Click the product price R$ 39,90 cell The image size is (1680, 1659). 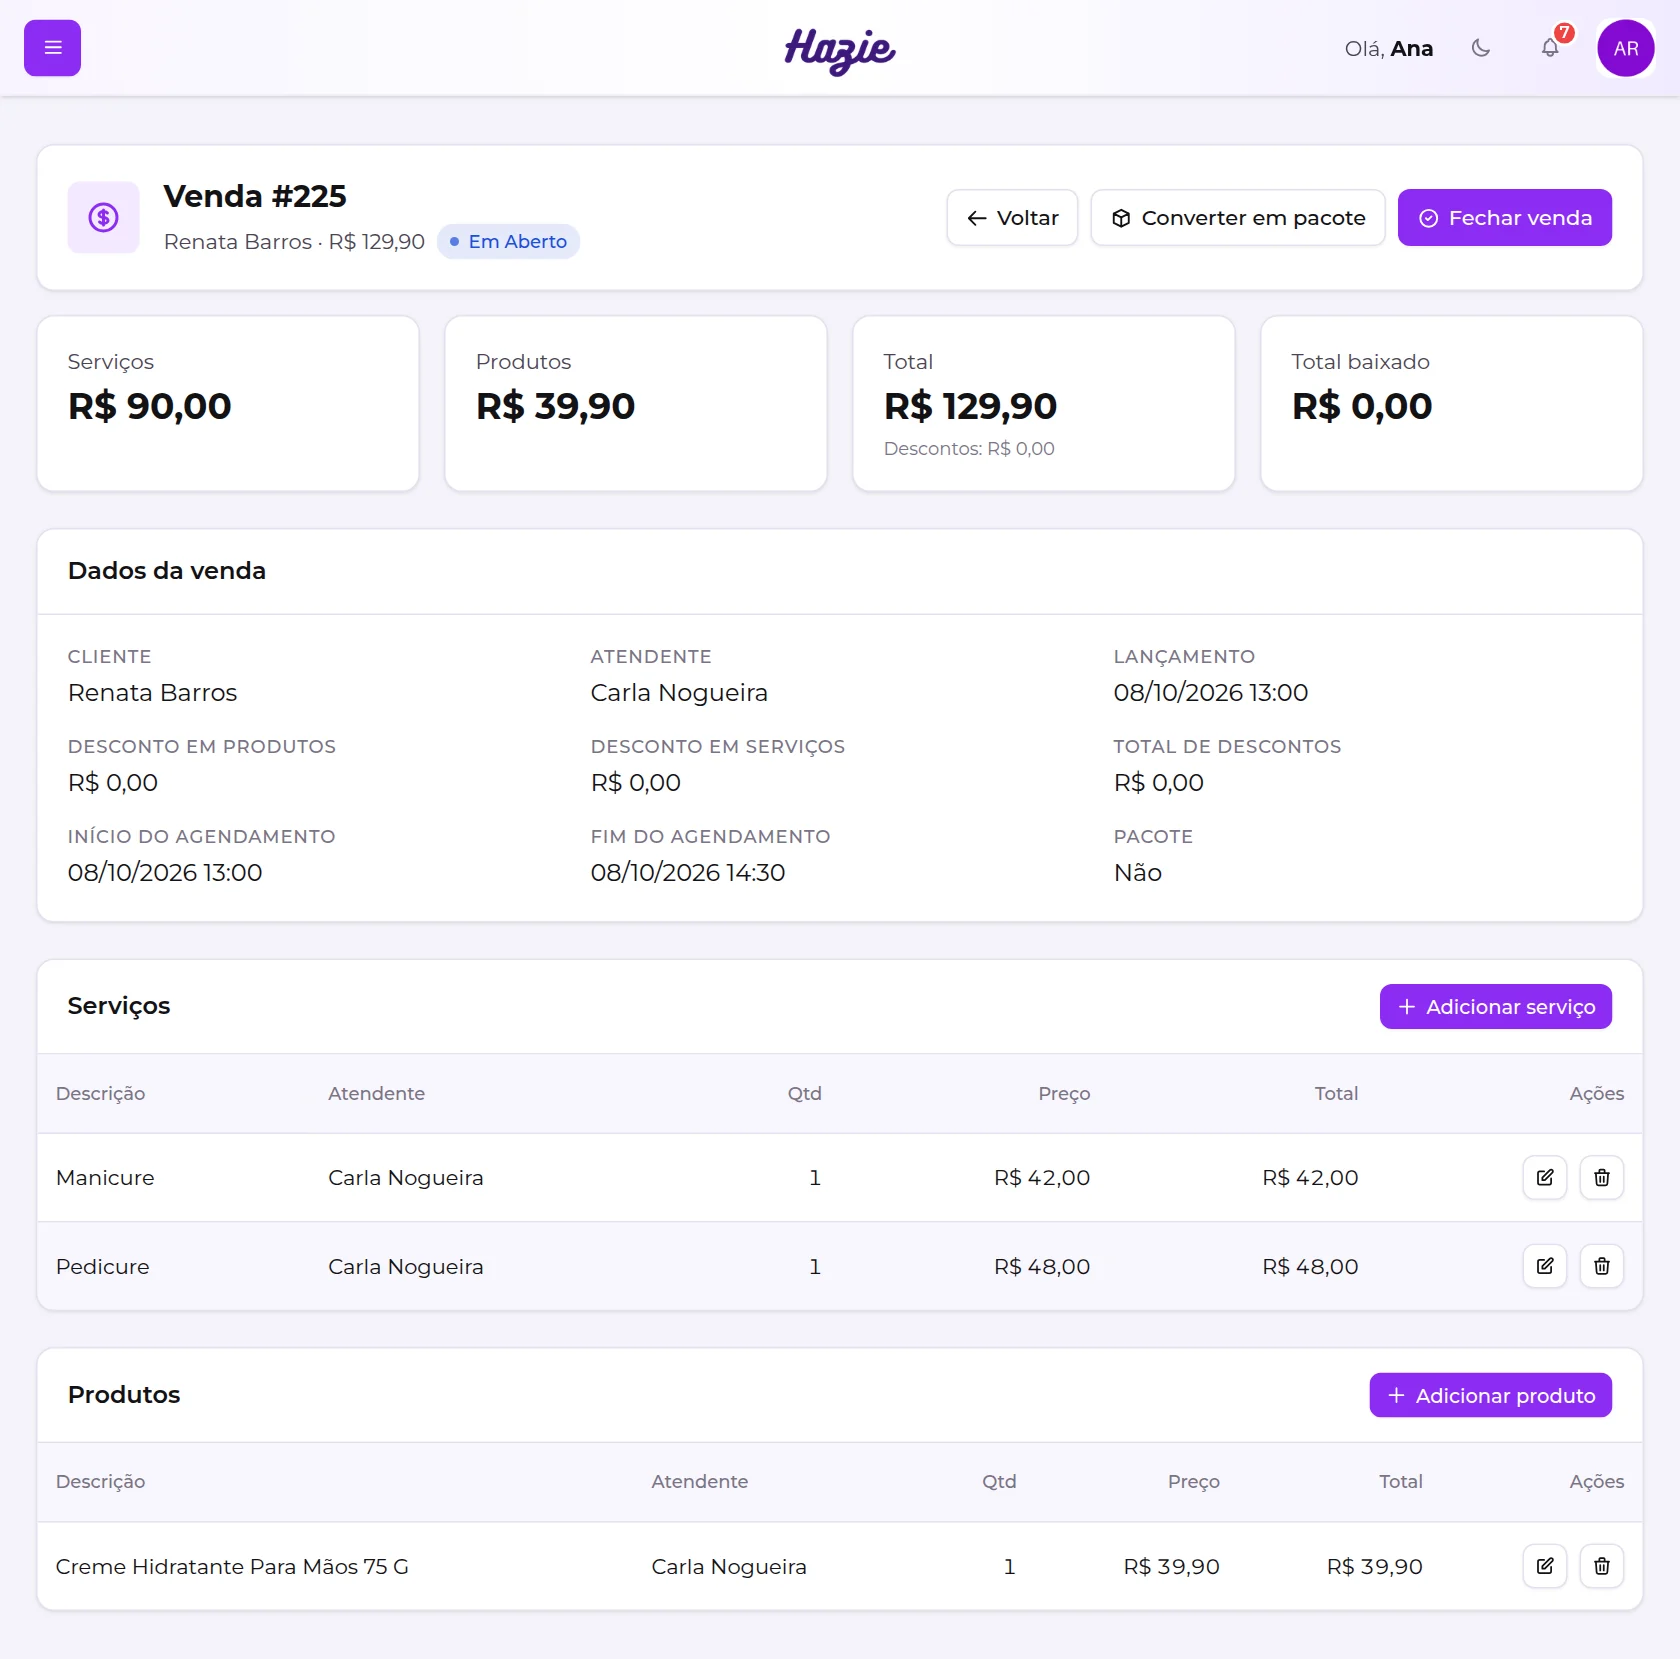1172,1567
